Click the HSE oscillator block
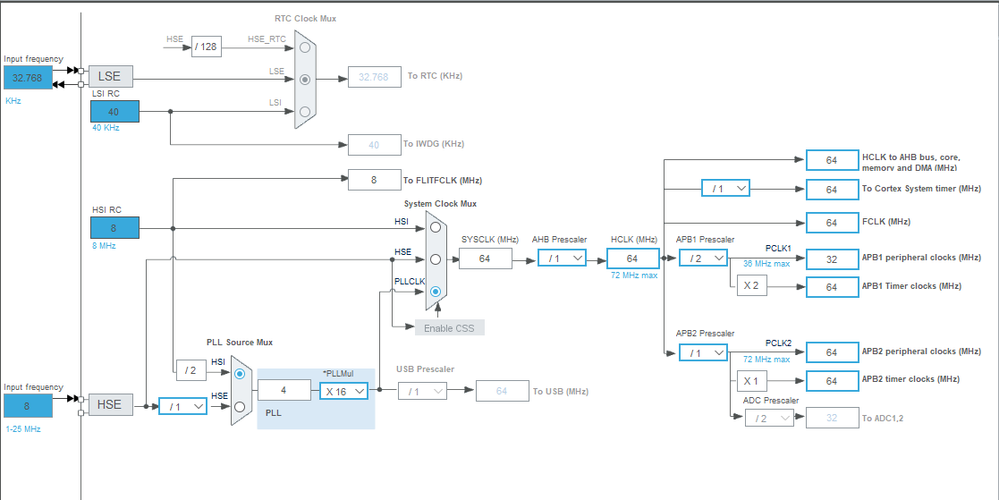Viewport: 999px width, 500px height. click(110, 404)
